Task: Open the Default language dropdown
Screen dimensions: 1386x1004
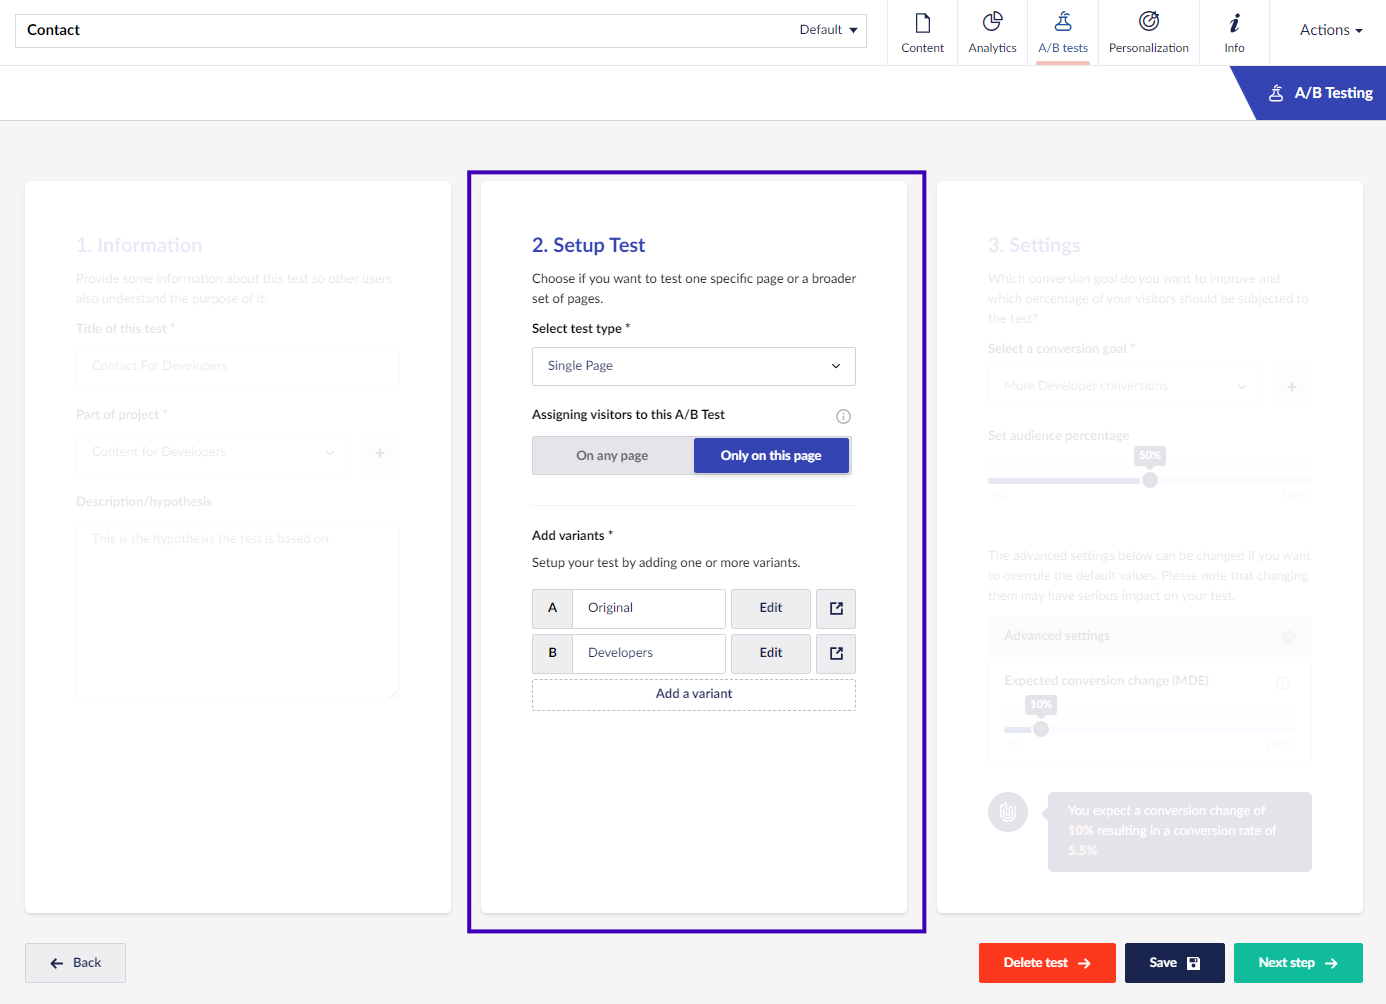Action: point(828,30)
